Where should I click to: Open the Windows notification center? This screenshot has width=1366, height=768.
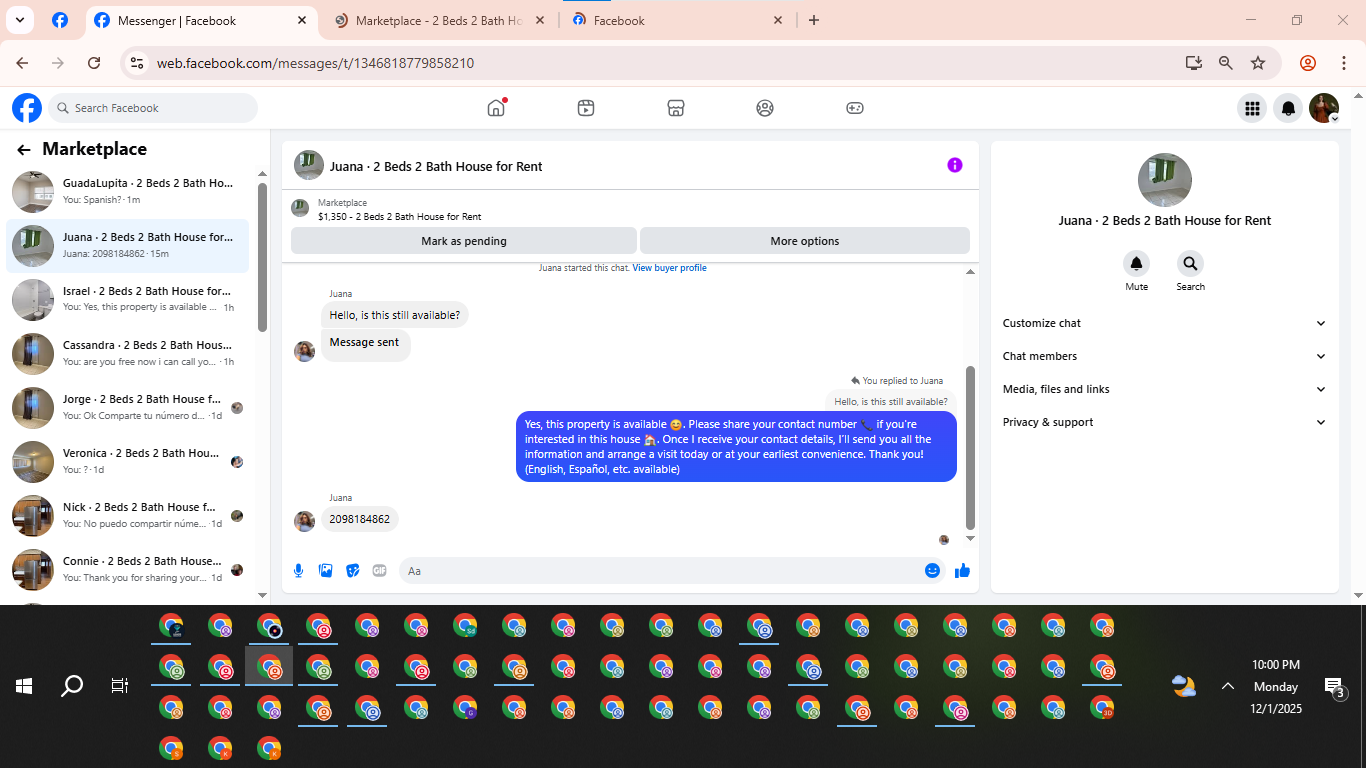1335,687
